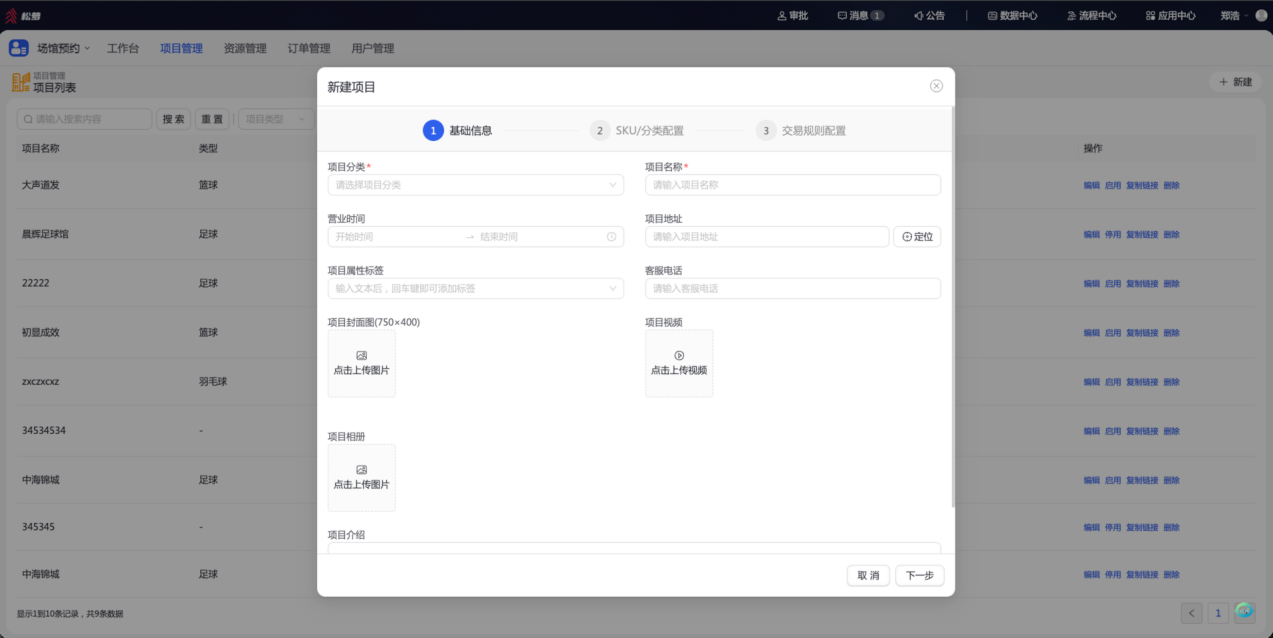Open 数据中心 from the top bar
This screenshot has height=638, width=1273.
(1012, 16)
